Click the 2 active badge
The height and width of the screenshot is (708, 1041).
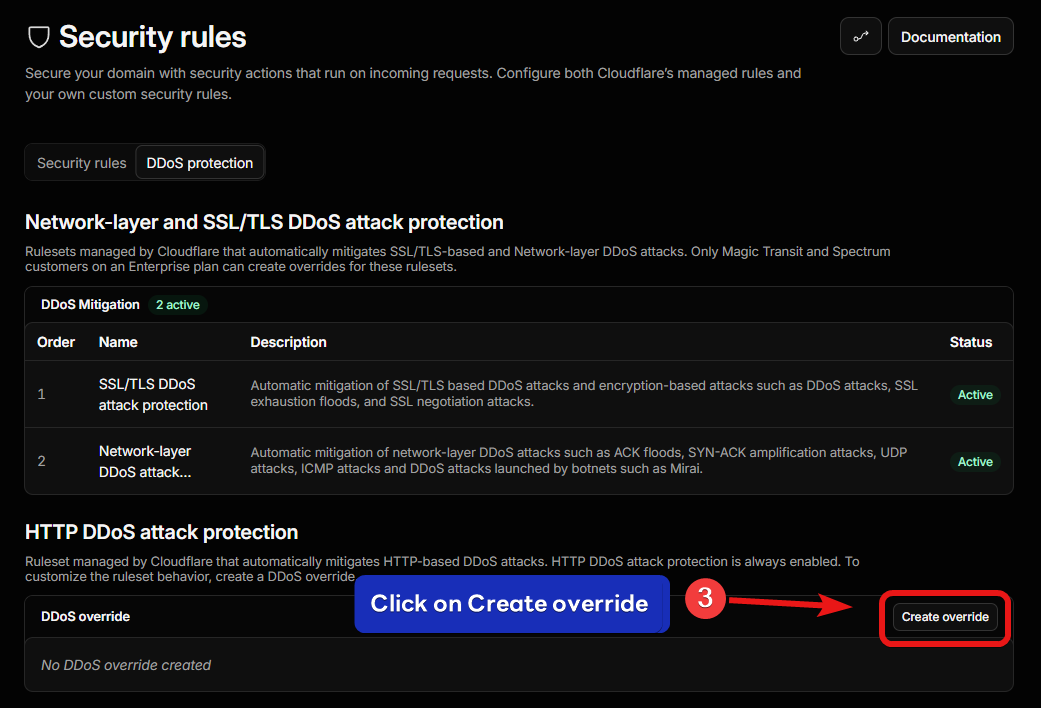pyautogui.click(x=177, y=305)
